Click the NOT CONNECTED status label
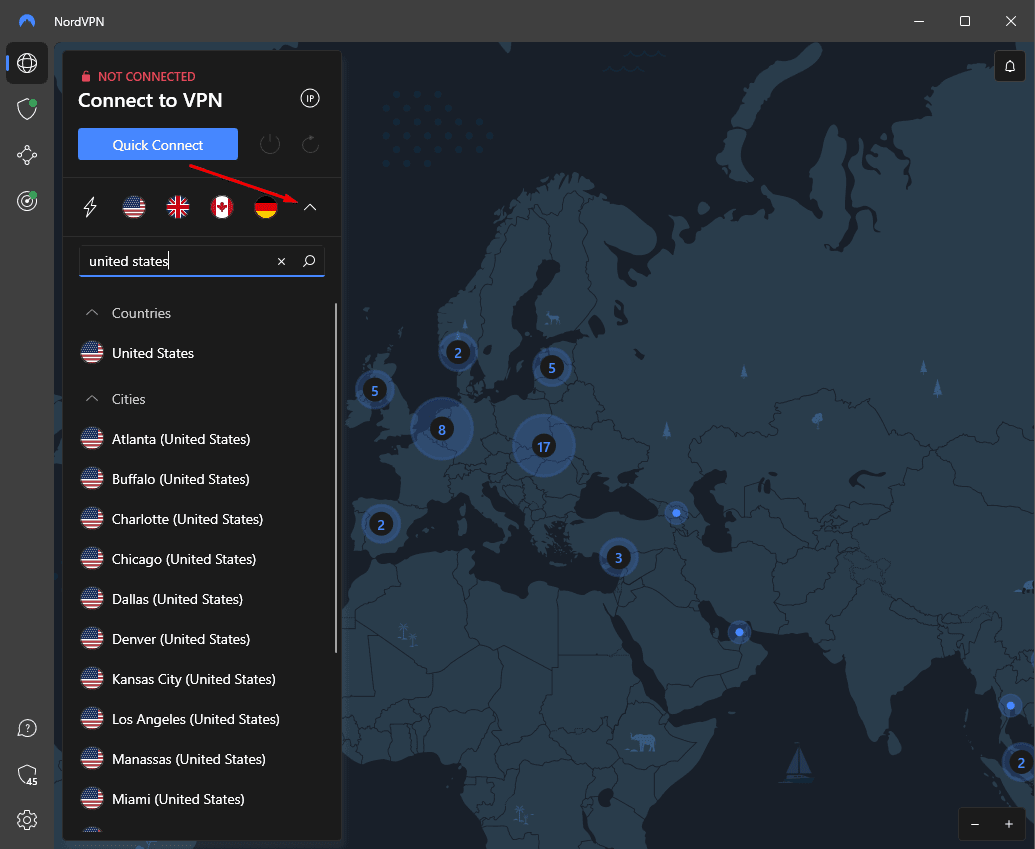 pyautogui.click(x=147, y=77)
